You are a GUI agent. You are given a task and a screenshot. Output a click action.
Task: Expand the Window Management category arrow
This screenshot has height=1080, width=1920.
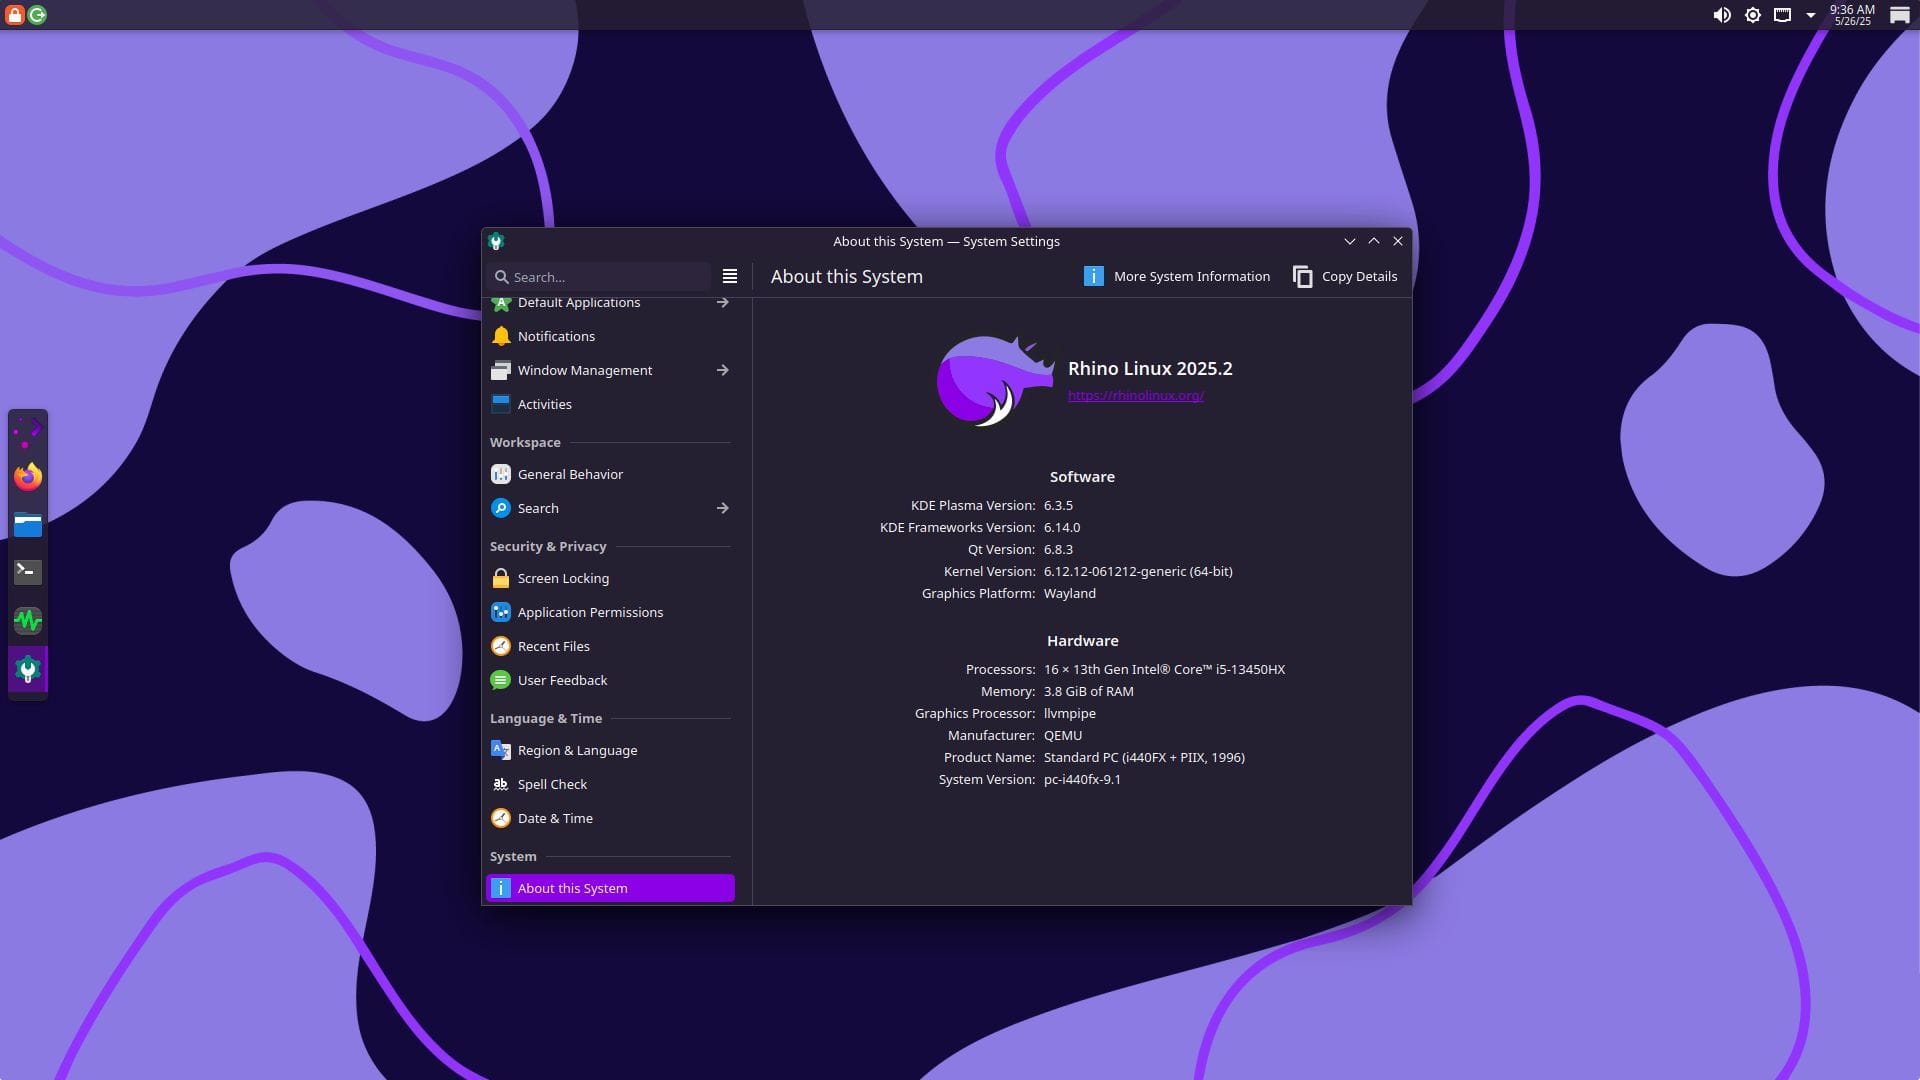coord(722,370)
